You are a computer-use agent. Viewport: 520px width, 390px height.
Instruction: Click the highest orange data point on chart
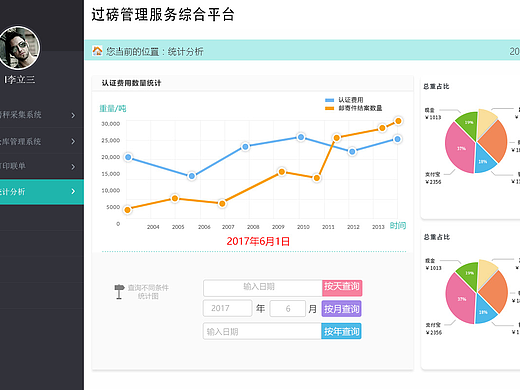click(398, 121)
